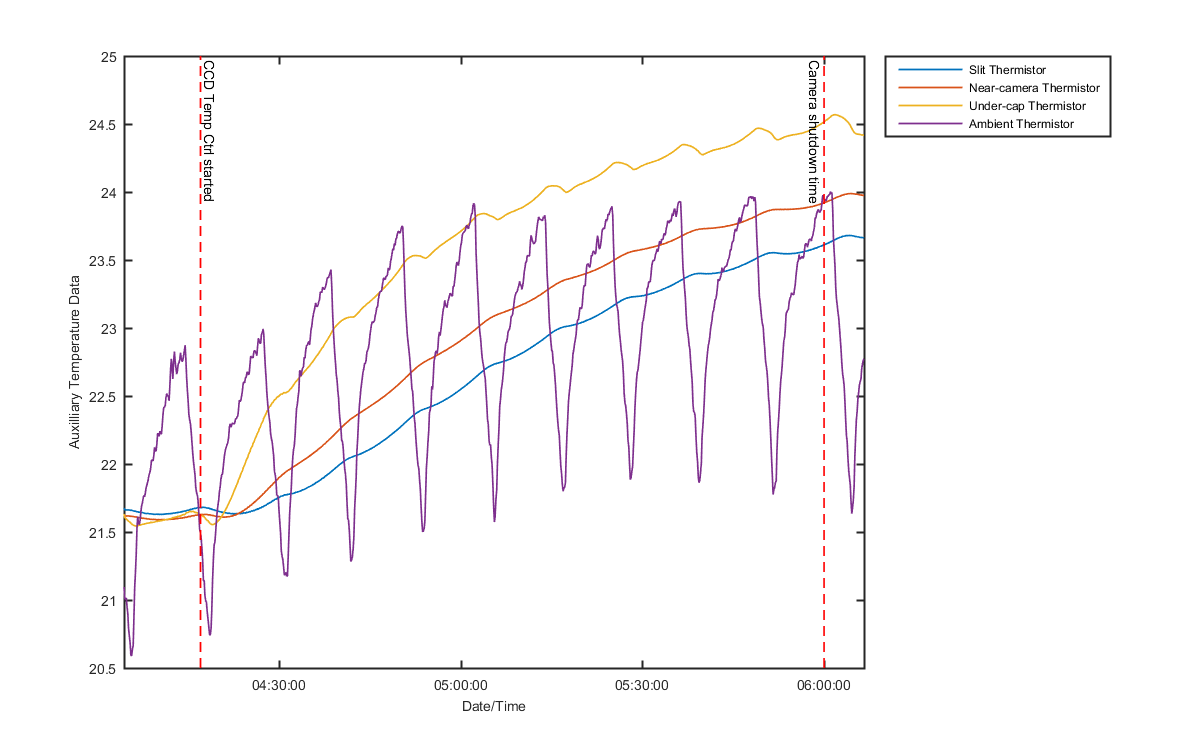Click the yellow Under-cap legend line
The width and height of the screenshot is (1200, 750).
tap(930, 106)
